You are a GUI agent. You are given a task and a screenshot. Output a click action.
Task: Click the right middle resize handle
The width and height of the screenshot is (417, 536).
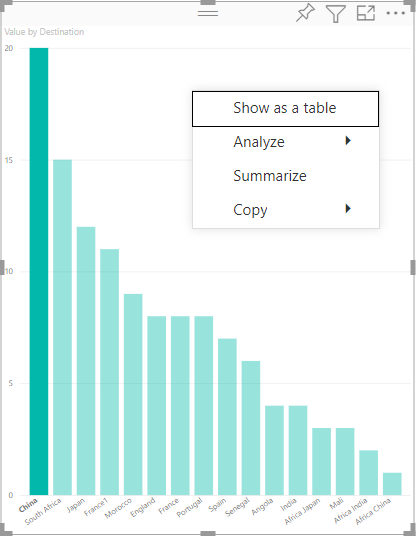click(x=413, y=267)
